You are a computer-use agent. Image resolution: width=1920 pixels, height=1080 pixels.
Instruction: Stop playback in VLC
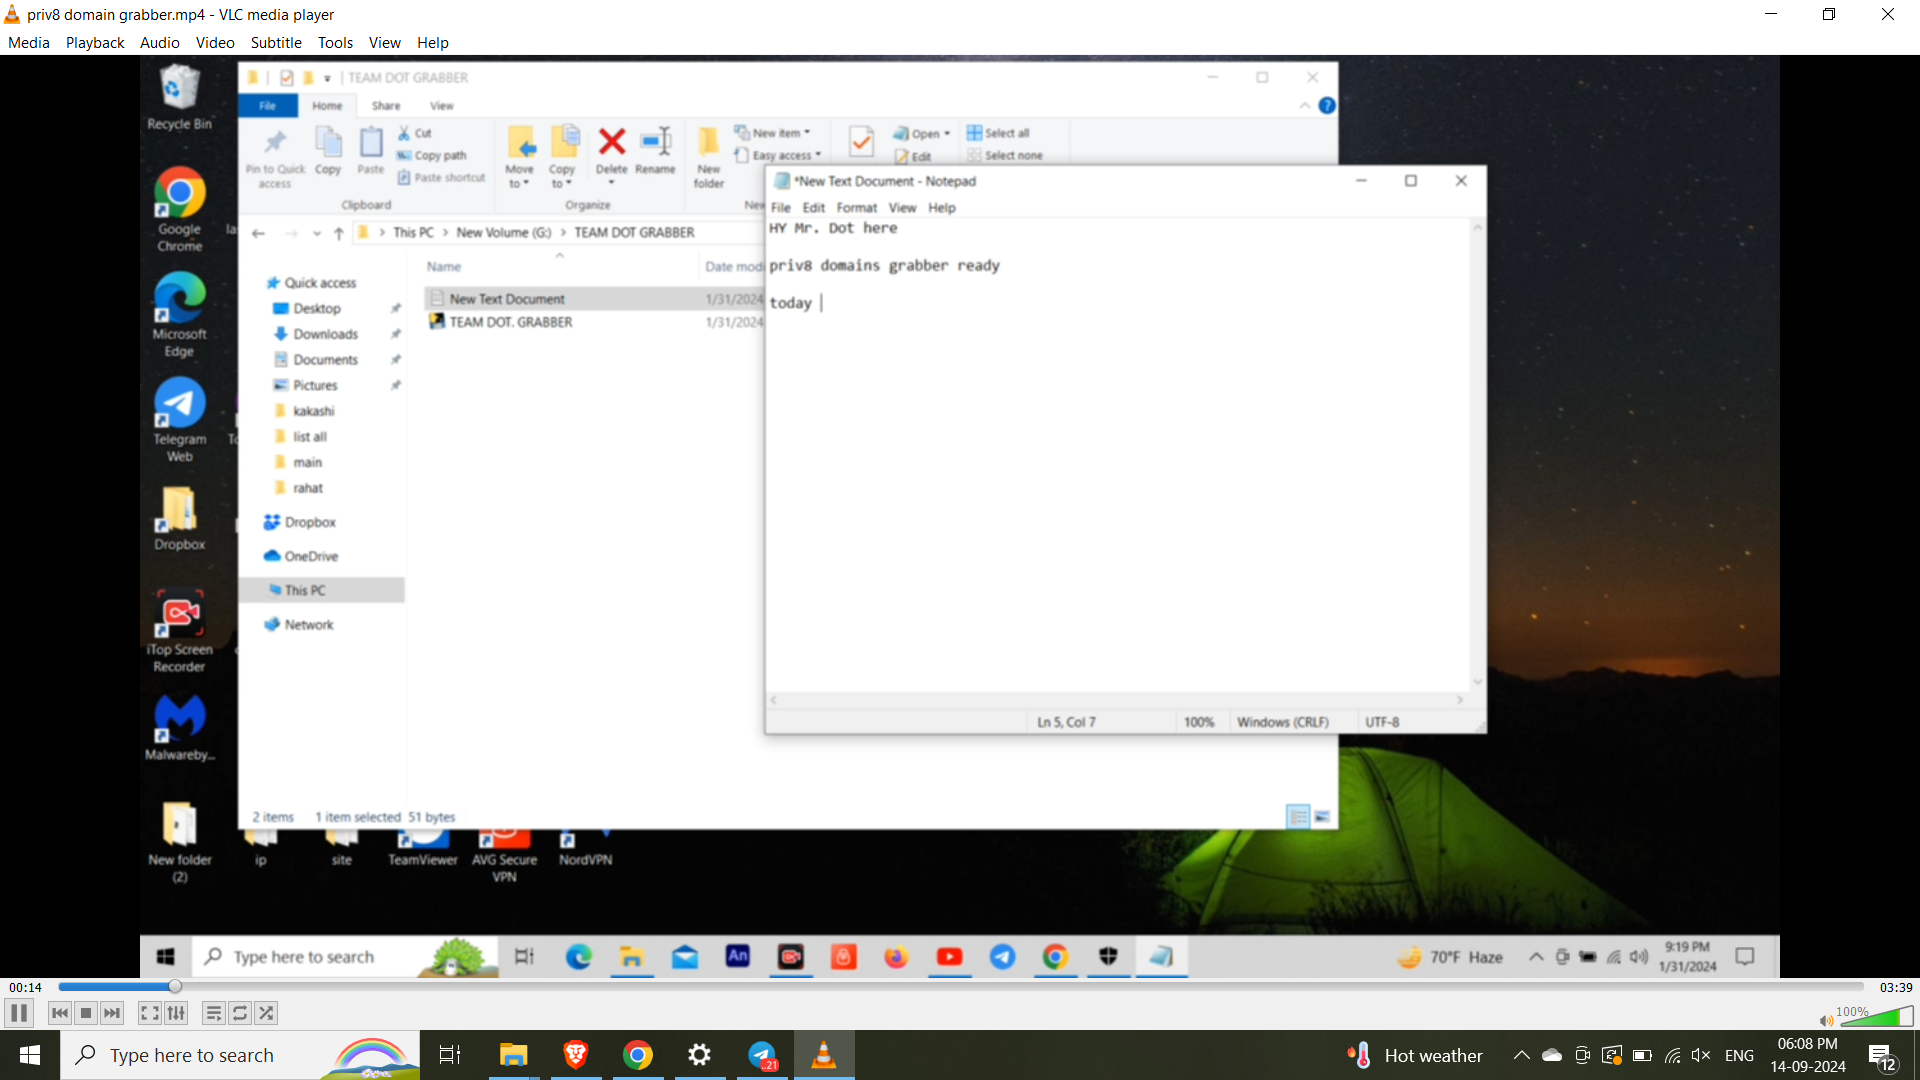pyautogui.click(x=86, y=1013)
